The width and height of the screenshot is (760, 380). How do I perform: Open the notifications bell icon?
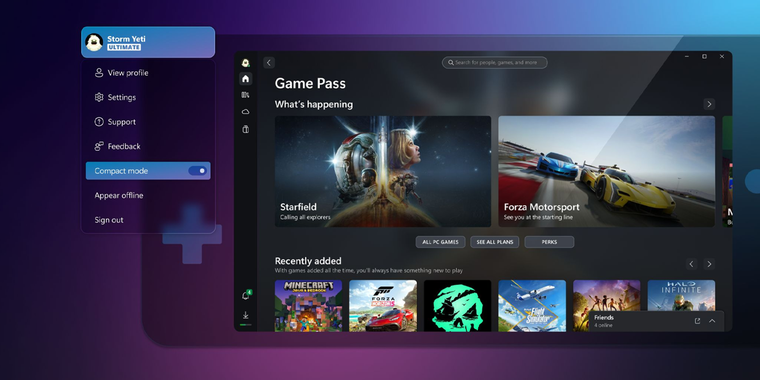pos(246,295)
